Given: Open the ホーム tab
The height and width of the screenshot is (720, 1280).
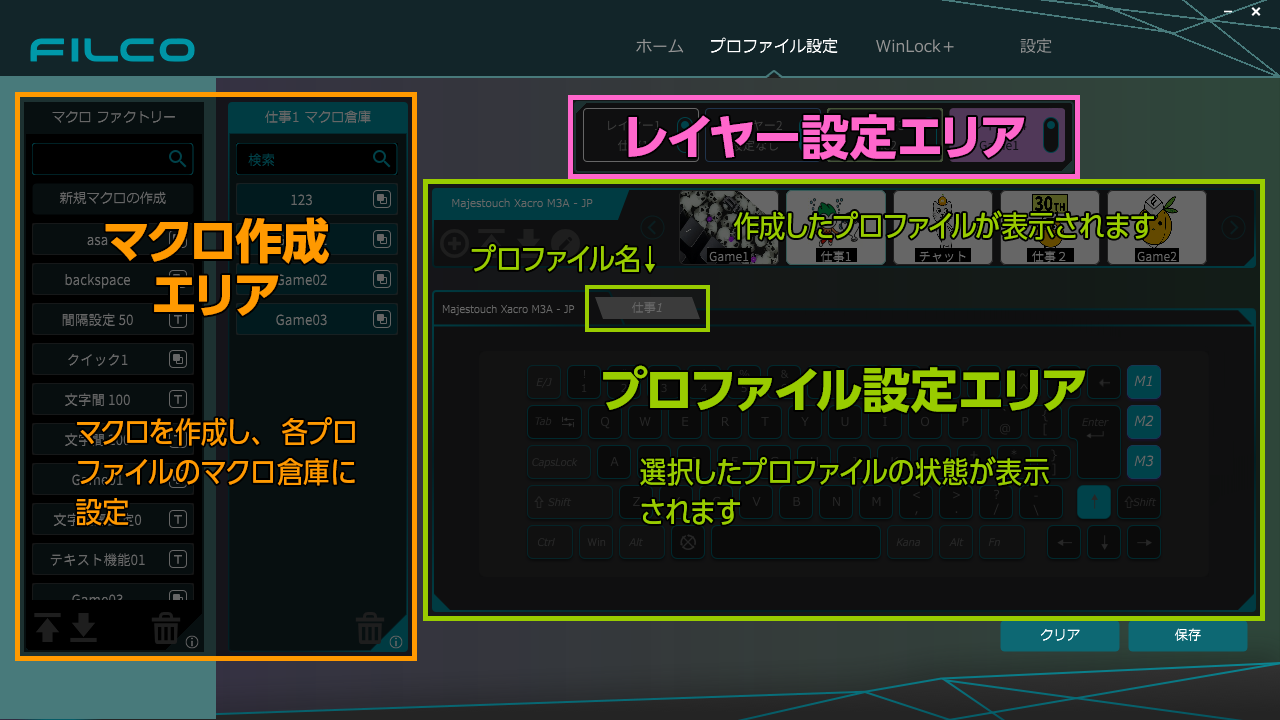Looking at the screenshot, I should [659, 46].
